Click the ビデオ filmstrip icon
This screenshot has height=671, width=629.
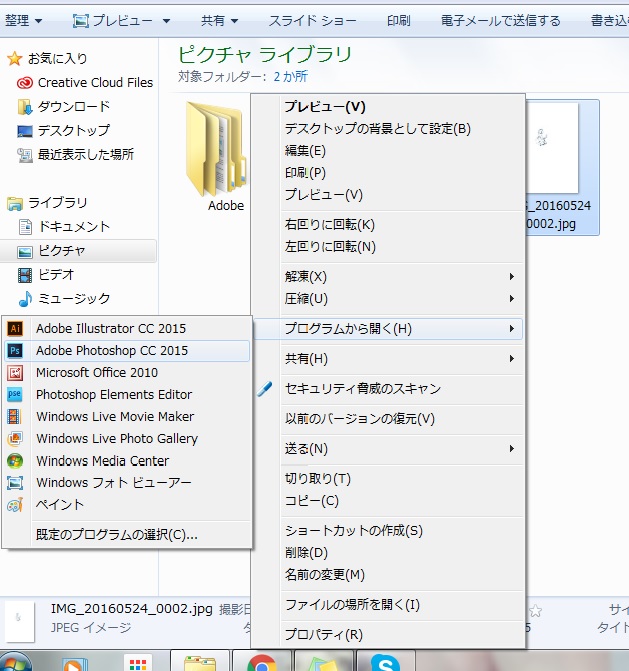(x=25, y=275)
